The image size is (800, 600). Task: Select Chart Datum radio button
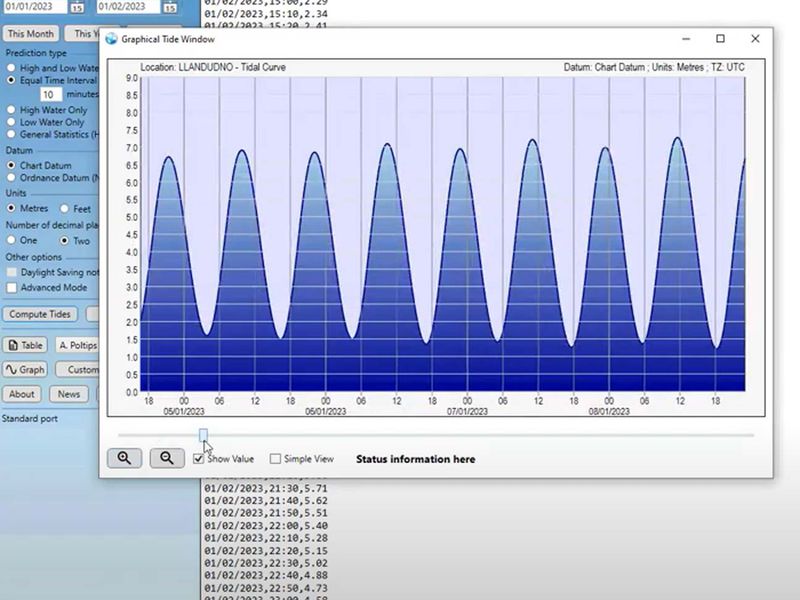point(11,165)
